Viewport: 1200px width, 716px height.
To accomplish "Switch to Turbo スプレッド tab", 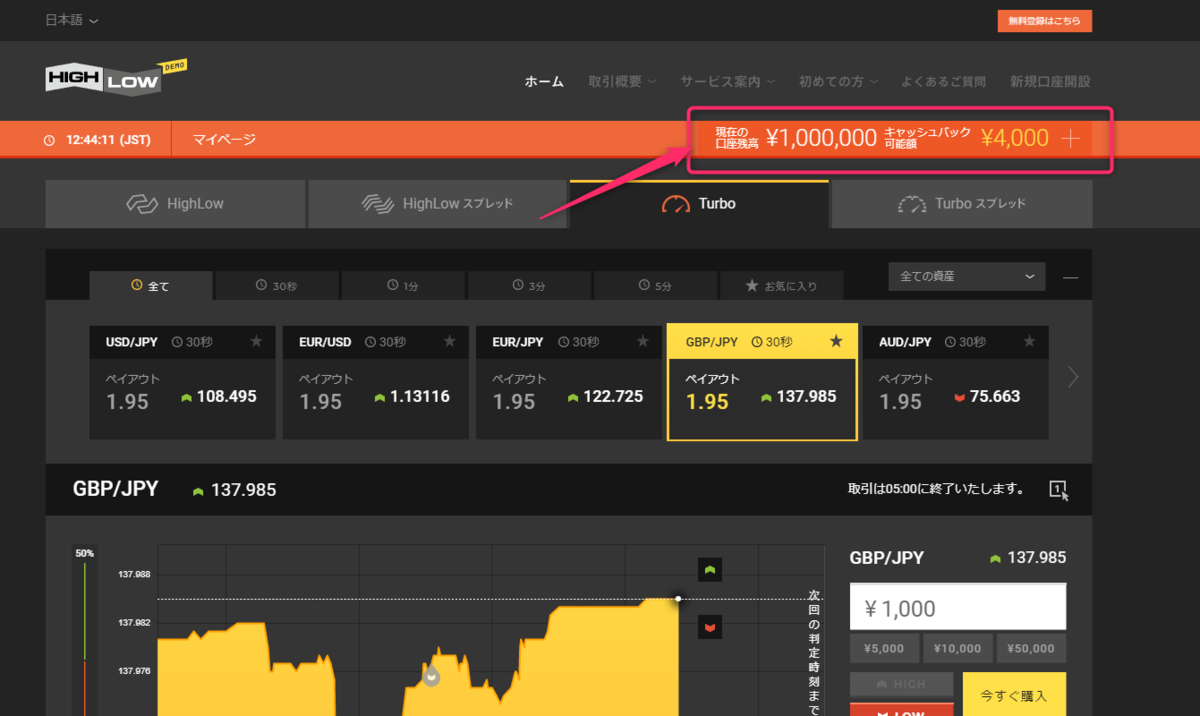I will coord(962,204).
